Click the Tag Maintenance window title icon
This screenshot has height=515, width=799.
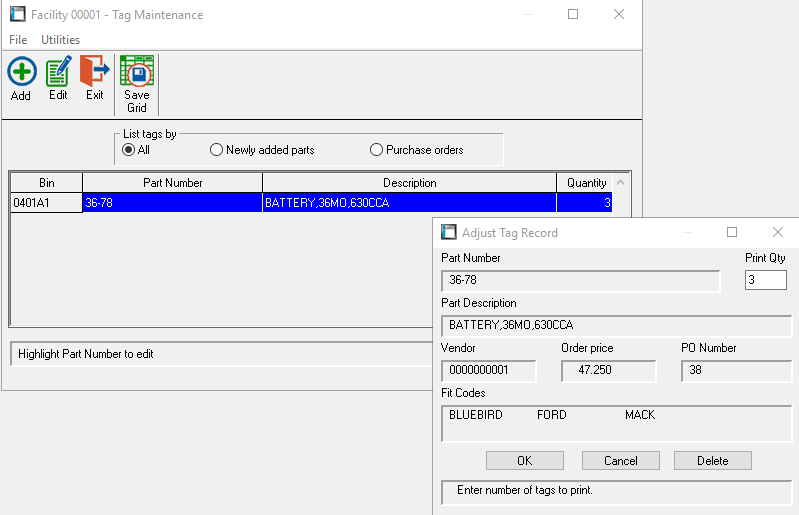tap(17, 15)
